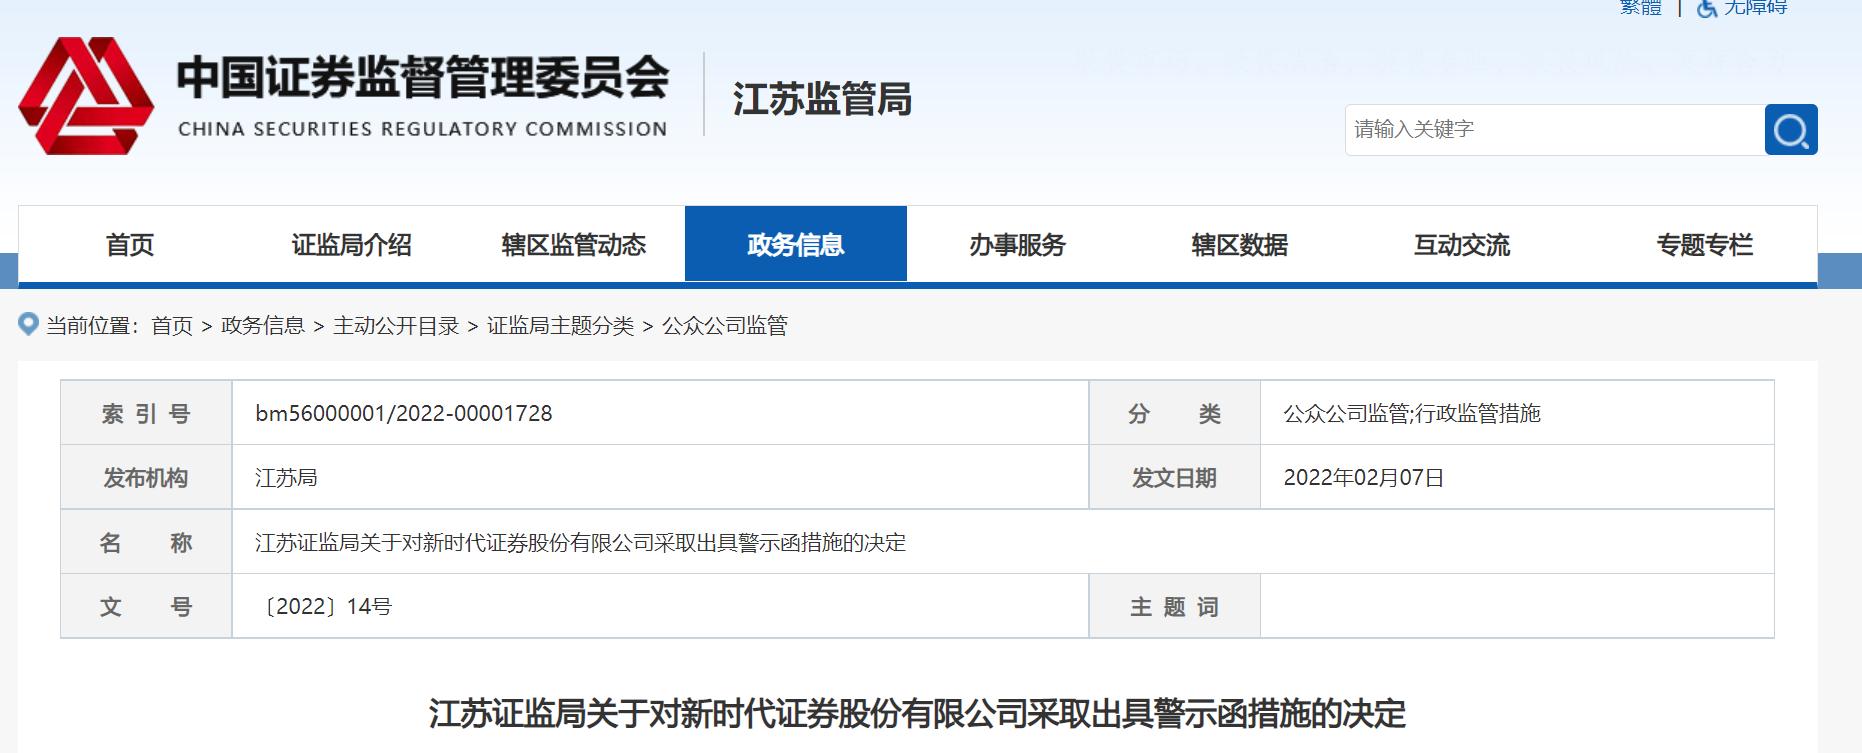Open the 辖区数据 navigation tab
Screen dimensions: 1862x753
[x=1239, y=245]
